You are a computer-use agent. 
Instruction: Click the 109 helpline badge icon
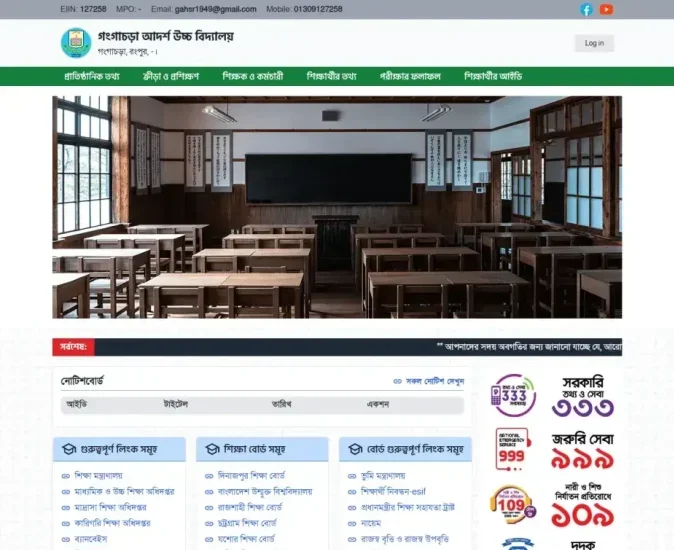[x=513, y=505]
